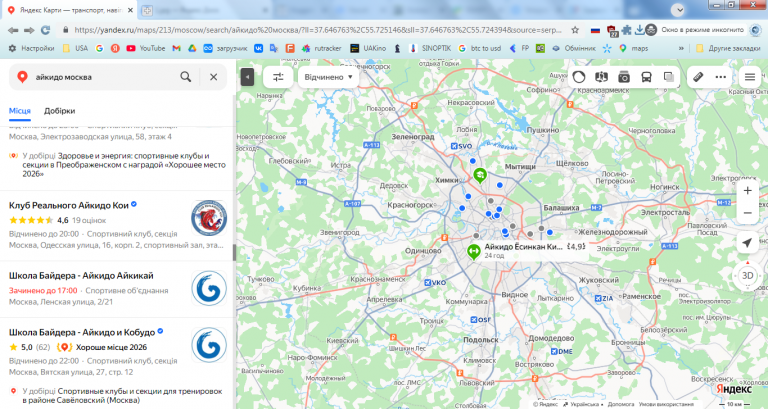Open the 'btc to usd' bookmark
The height and width of the screenshot is (409, 768).
pos(480,48)
